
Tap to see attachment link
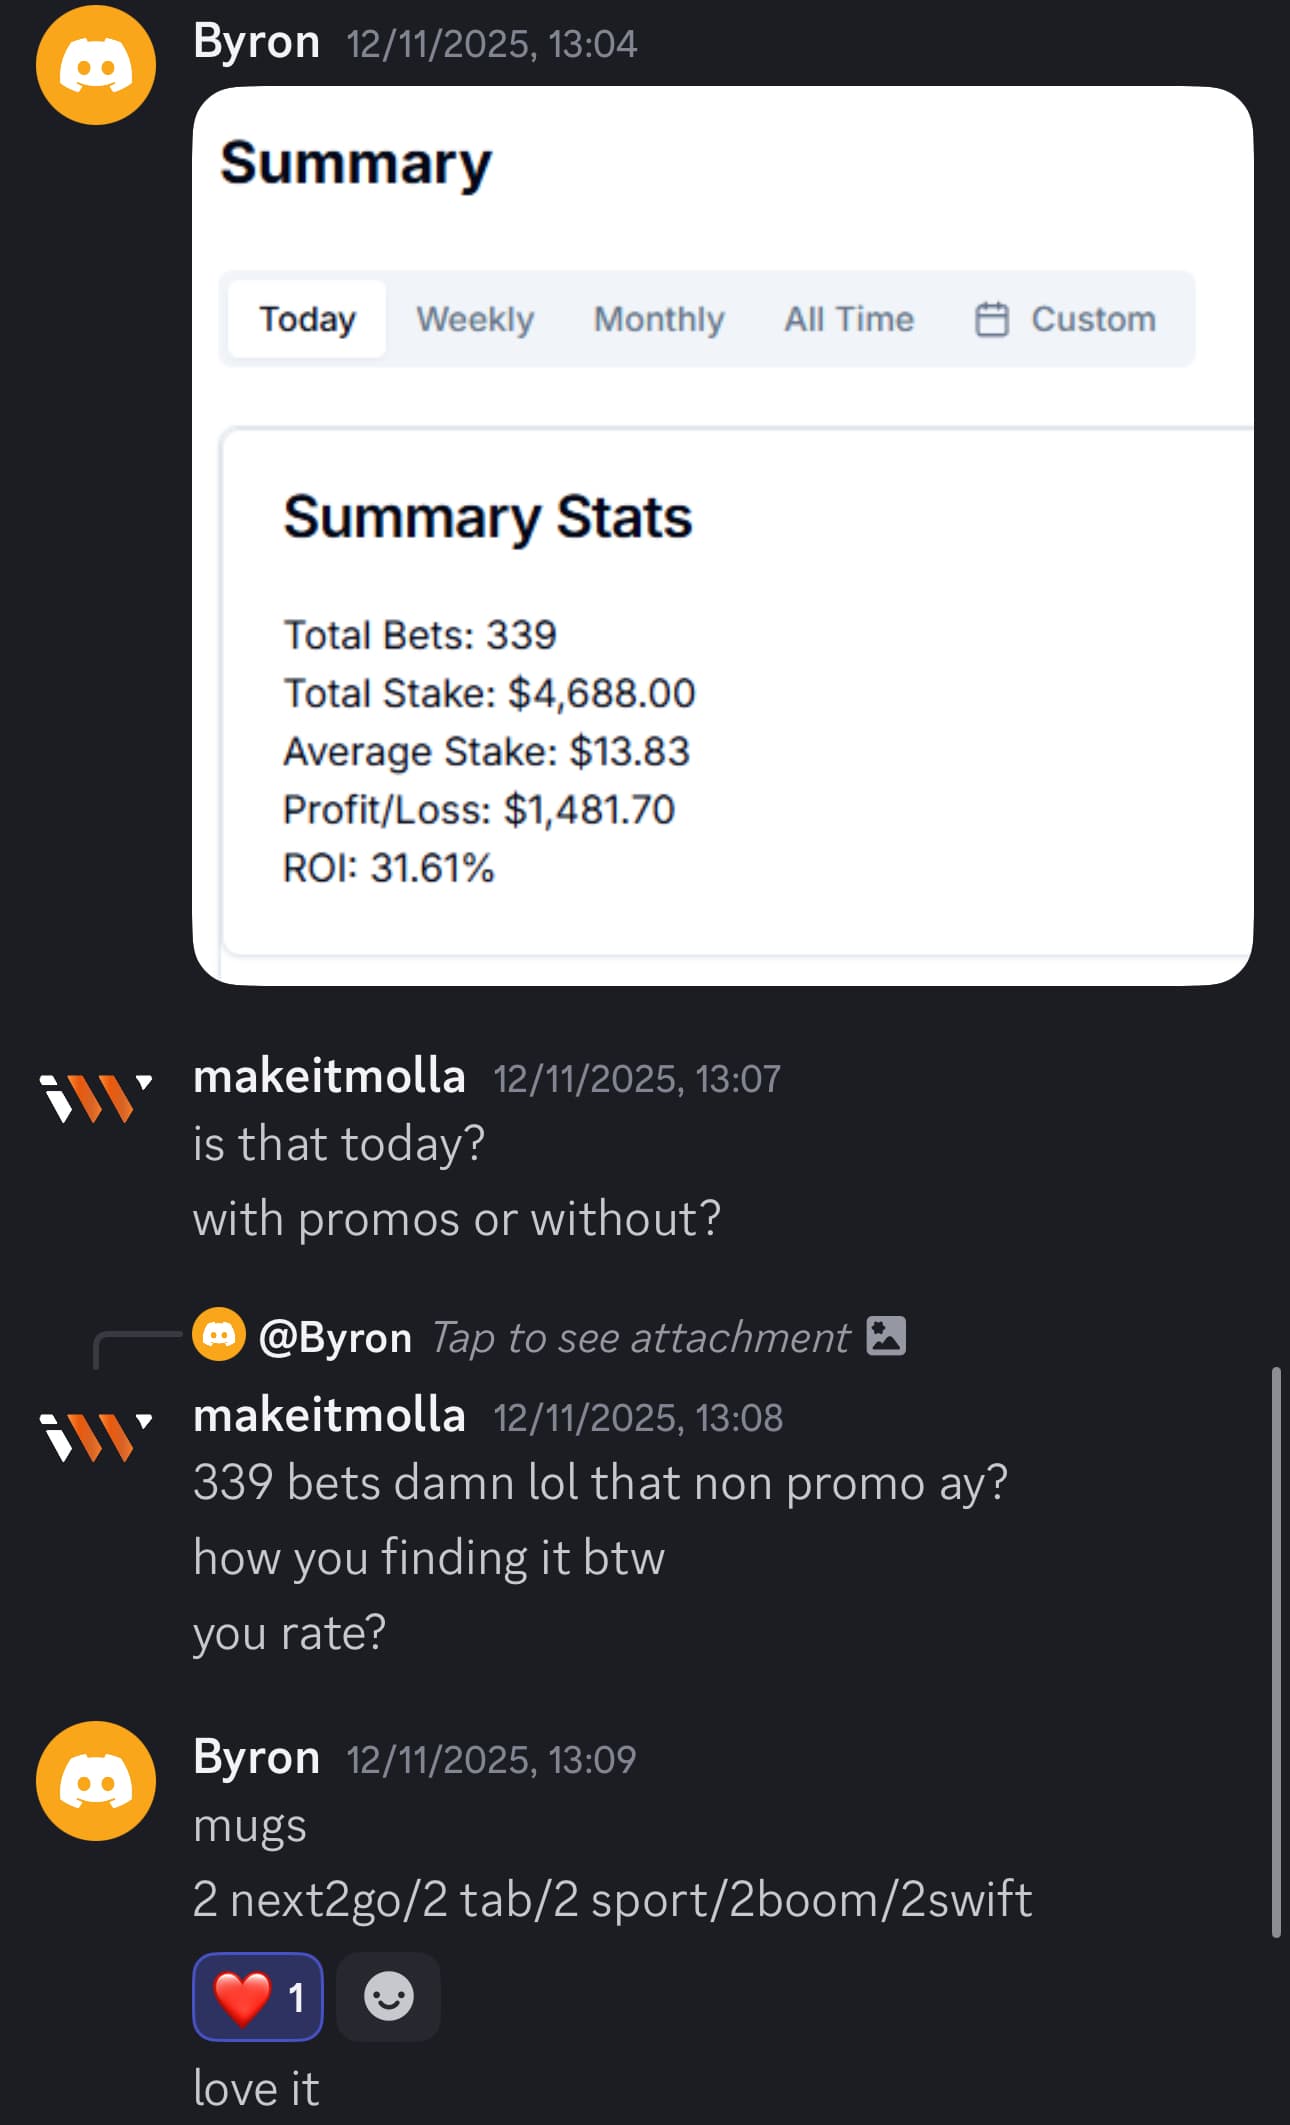[x=640, y=1338]
